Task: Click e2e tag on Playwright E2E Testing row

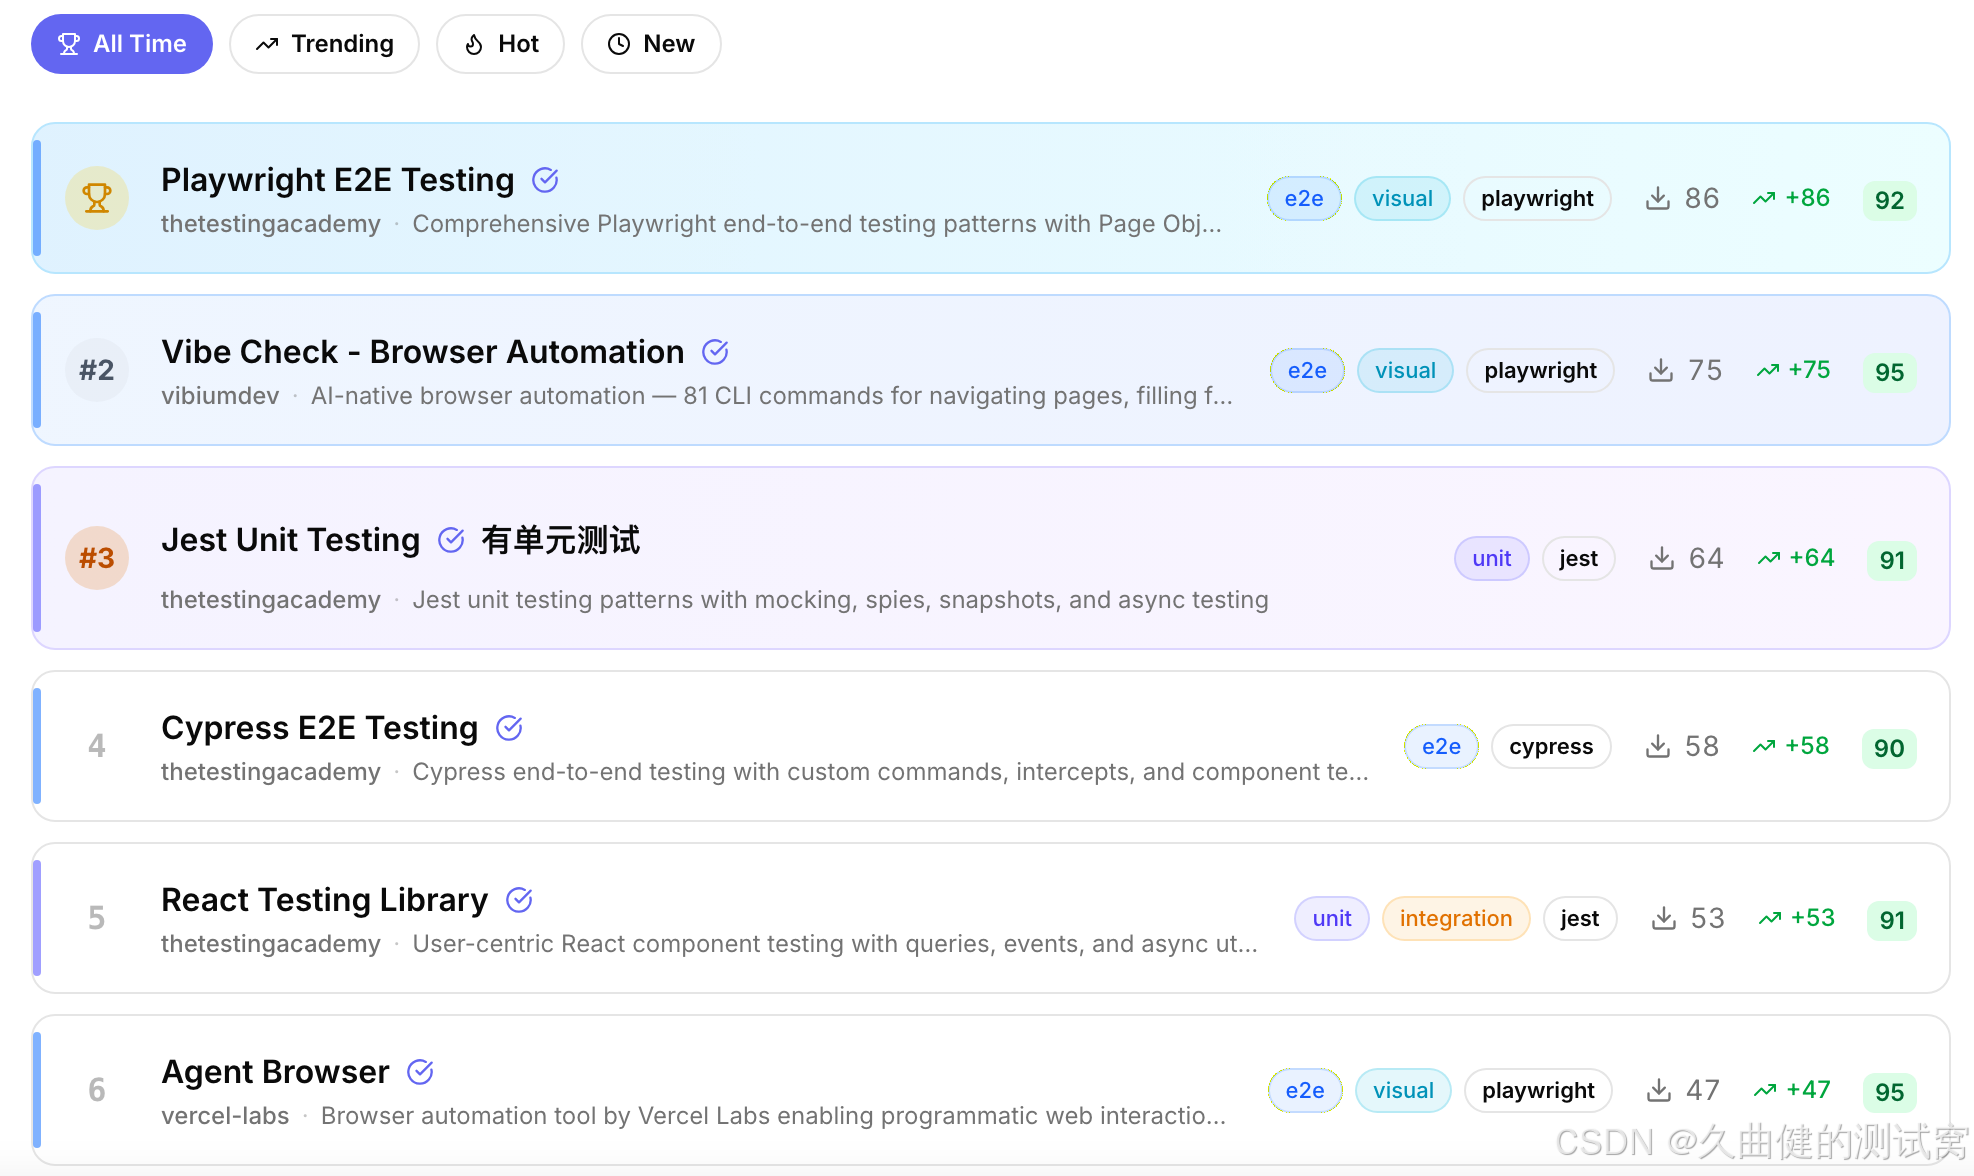Action: [1304, 198]
